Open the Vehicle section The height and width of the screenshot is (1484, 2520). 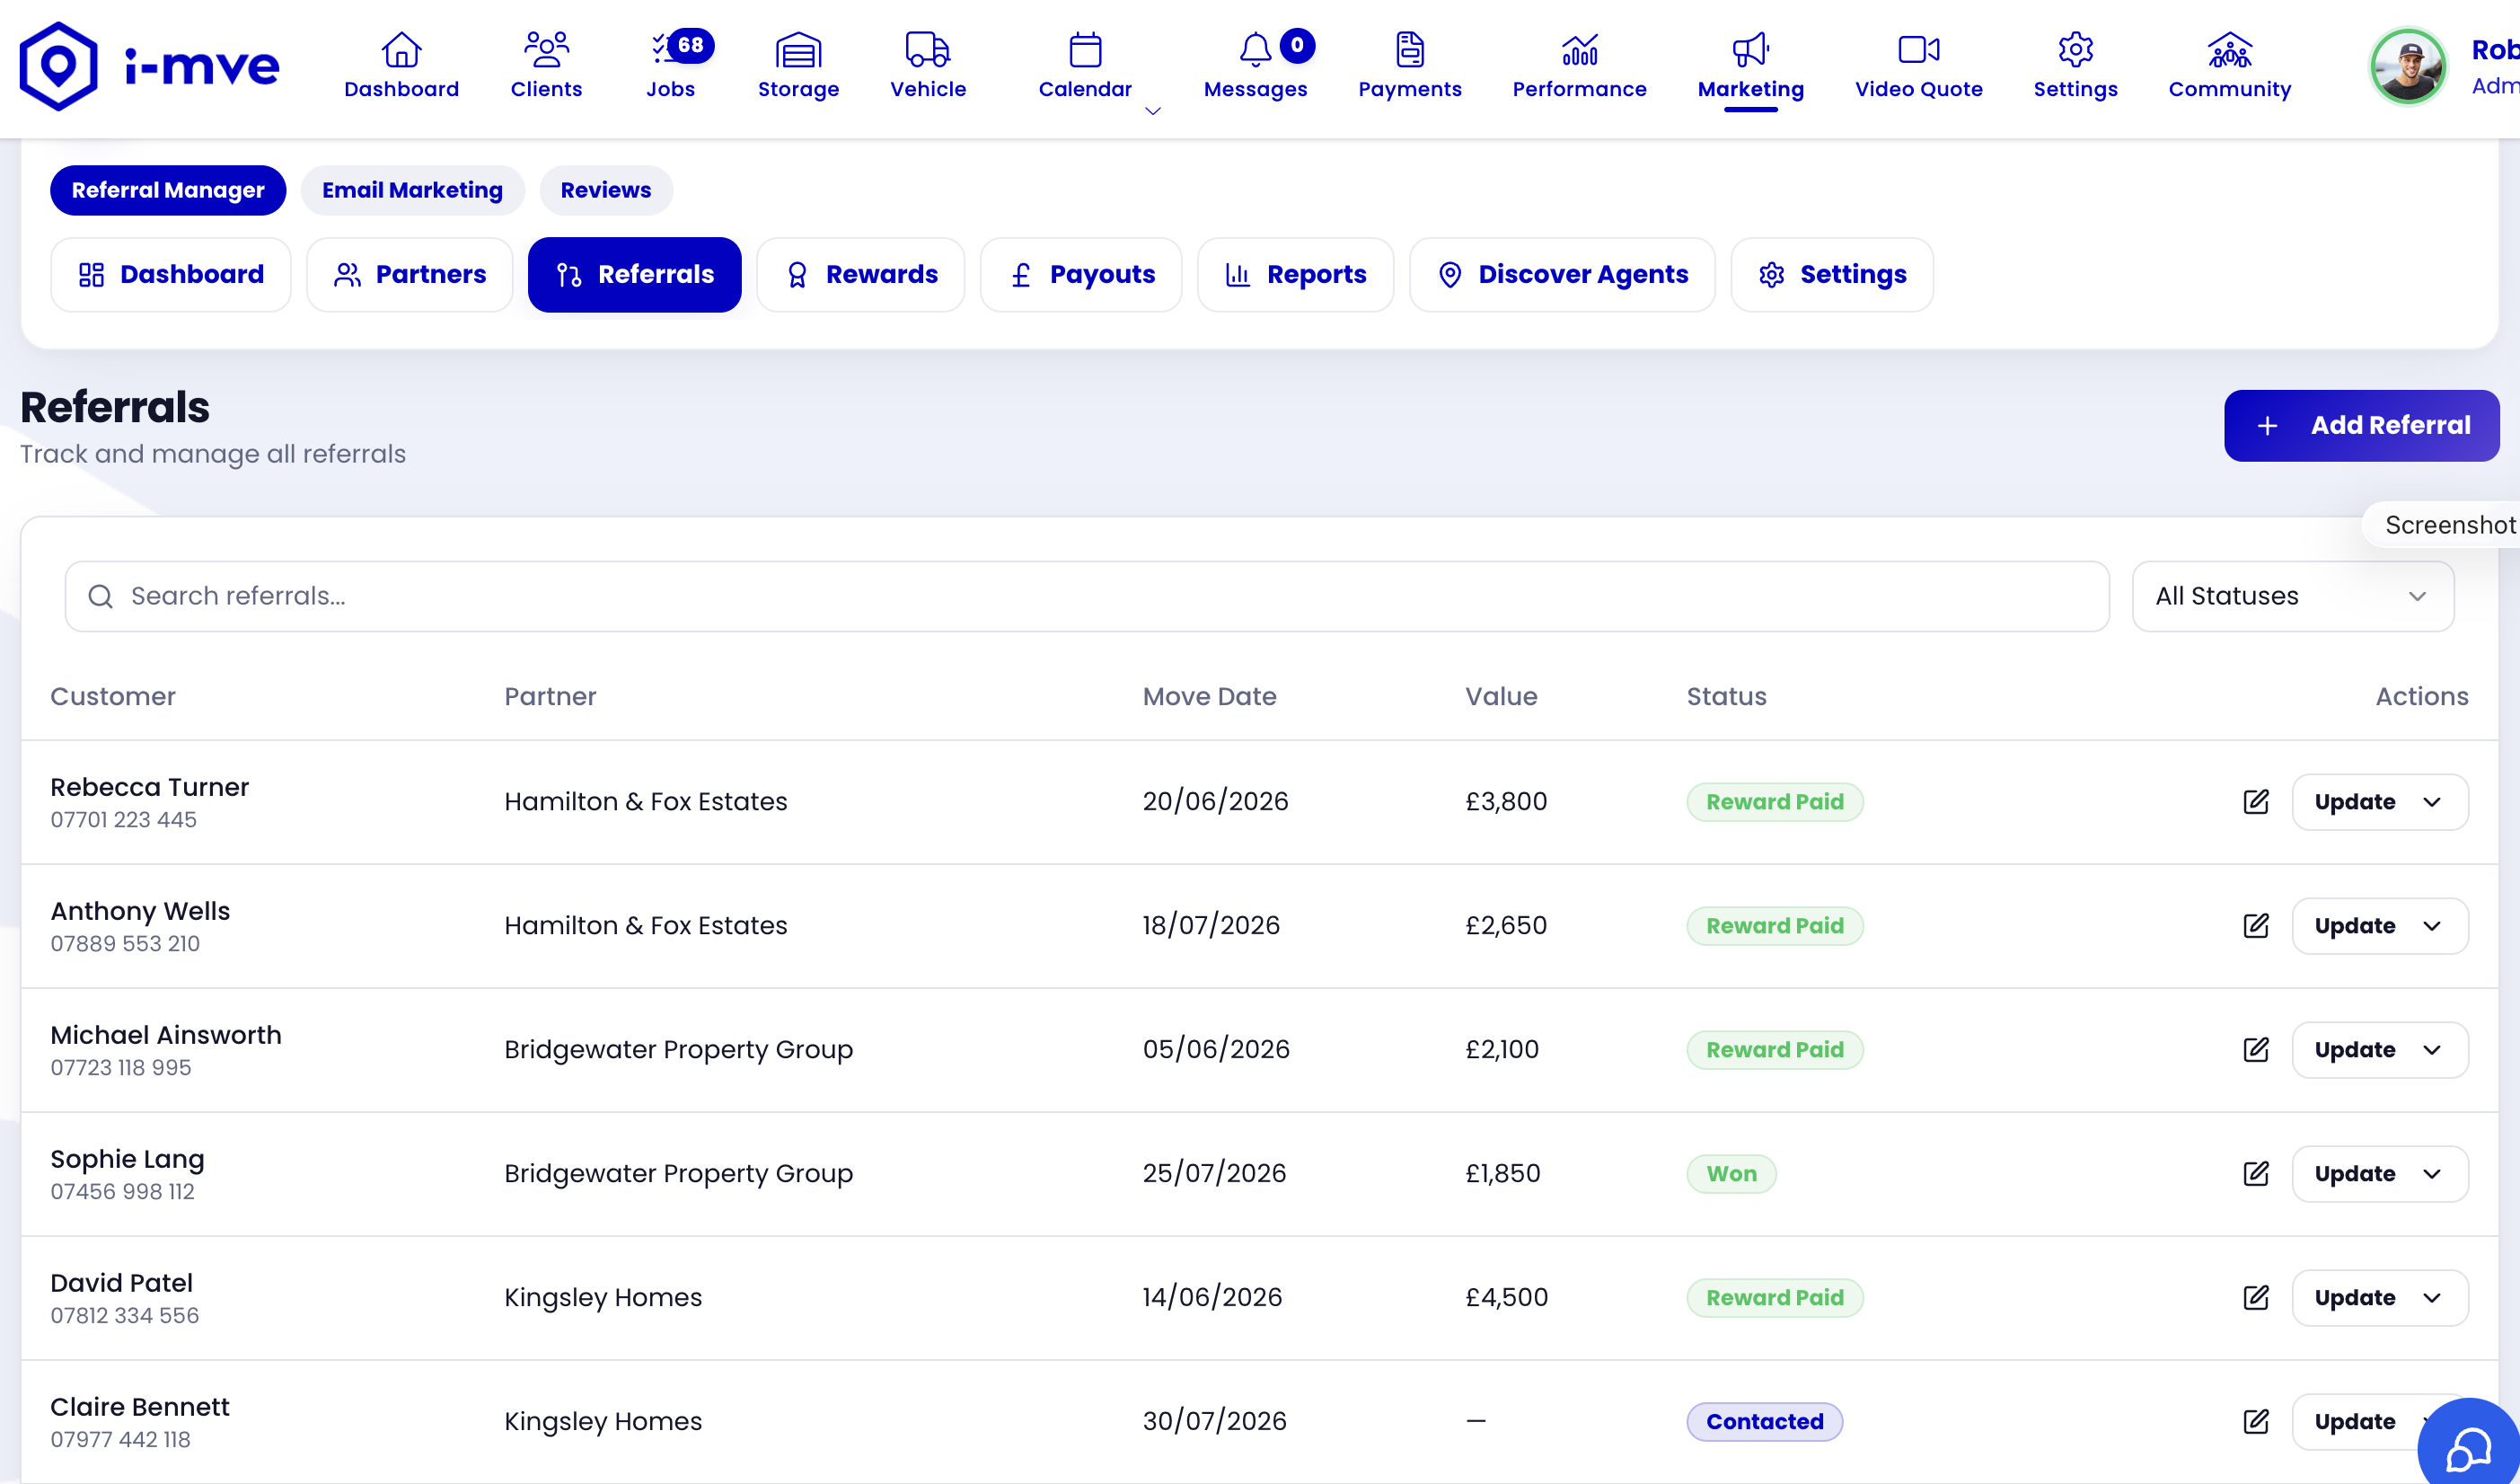pyautogui.click(x=928, y=66)
